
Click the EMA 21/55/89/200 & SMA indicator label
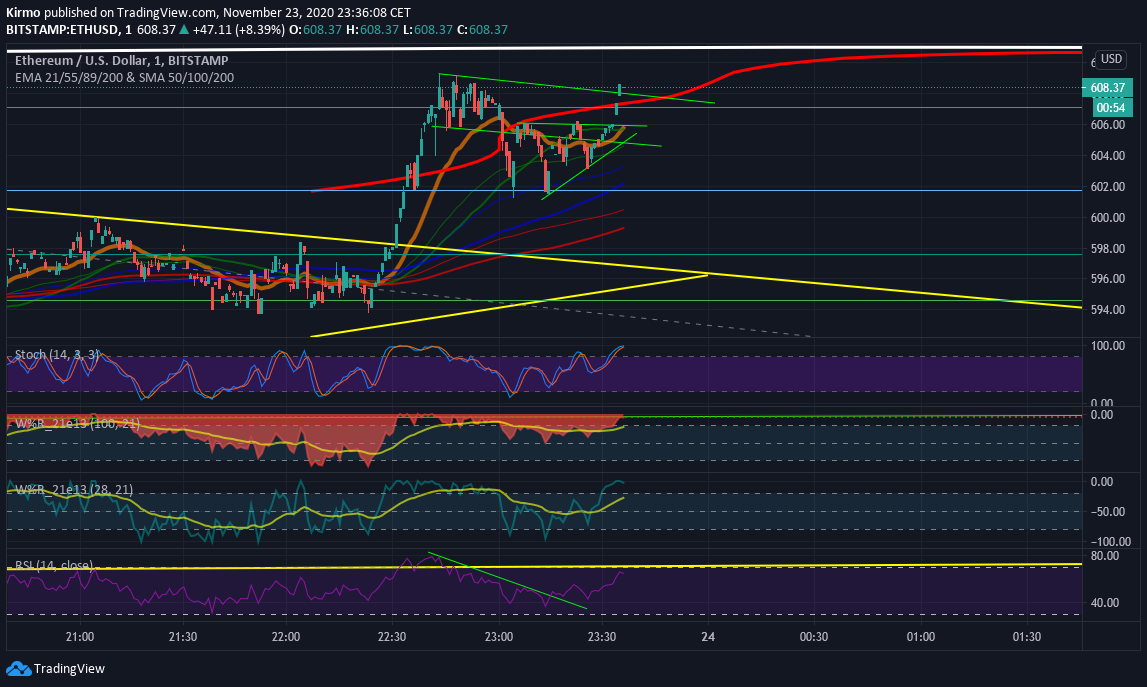click(124, 78)
